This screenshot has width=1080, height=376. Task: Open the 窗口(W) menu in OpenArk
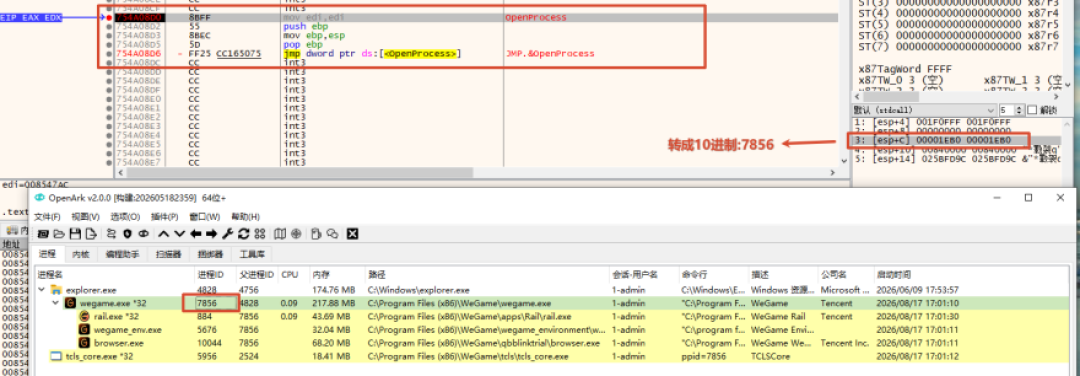(x=204, y=217)
